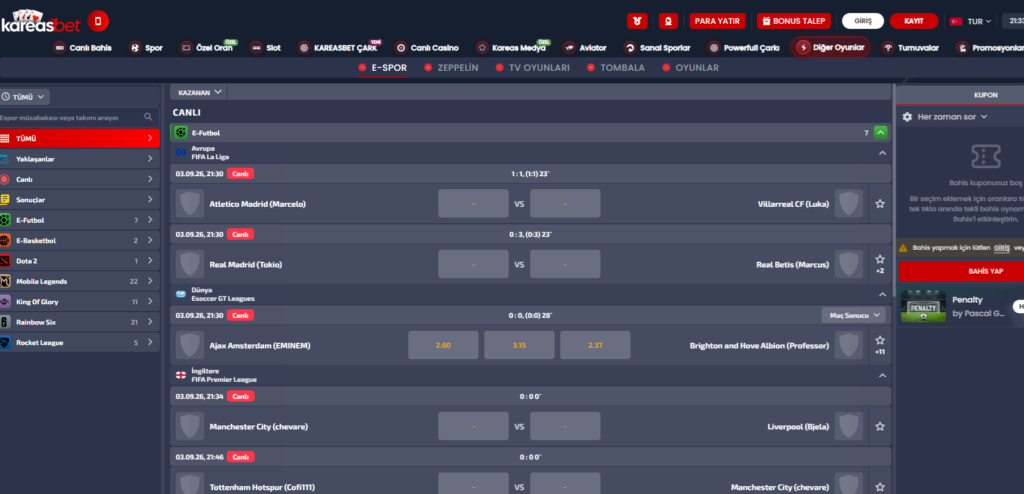The image size is (1024, 494).
Task: Open the TÜMÜ time filter dropdown
Action: (x=24, y=97)
